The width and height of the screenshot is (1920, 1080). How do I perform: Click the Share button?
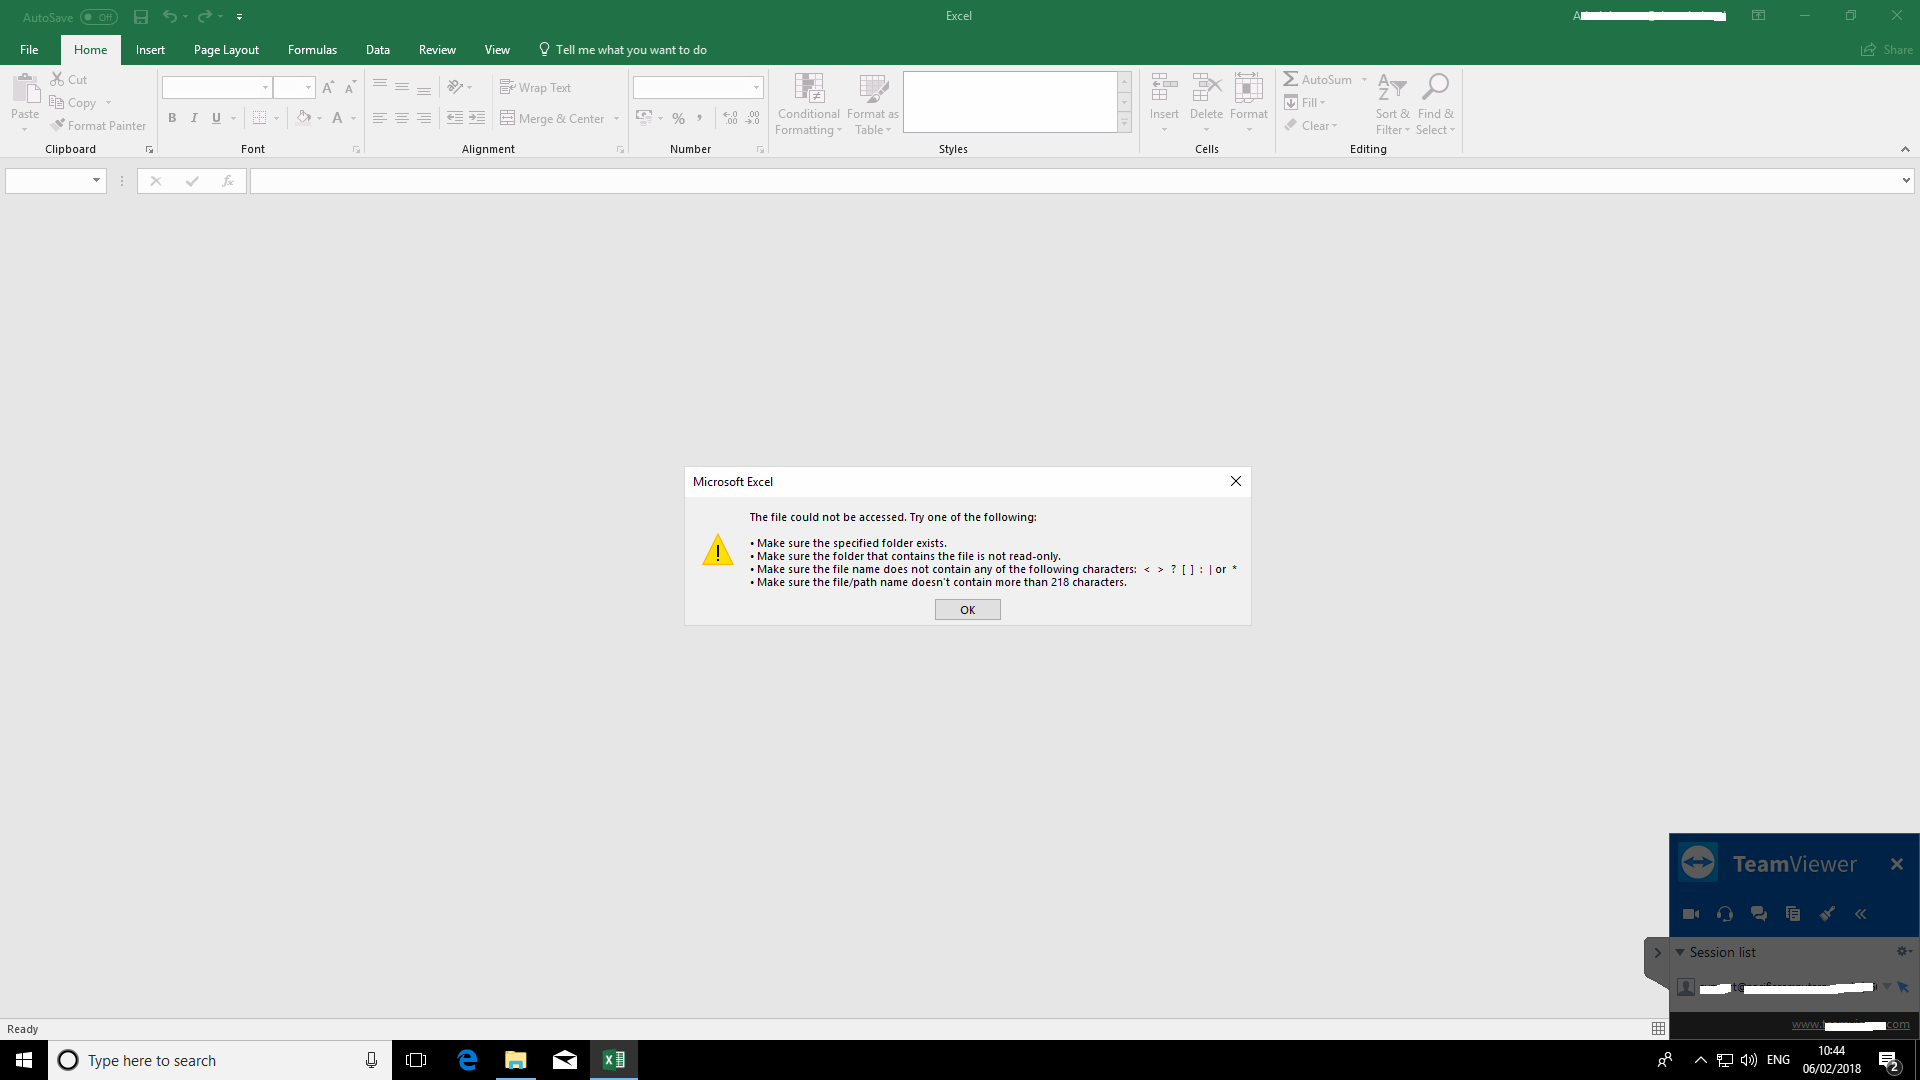click(1887, 50)
